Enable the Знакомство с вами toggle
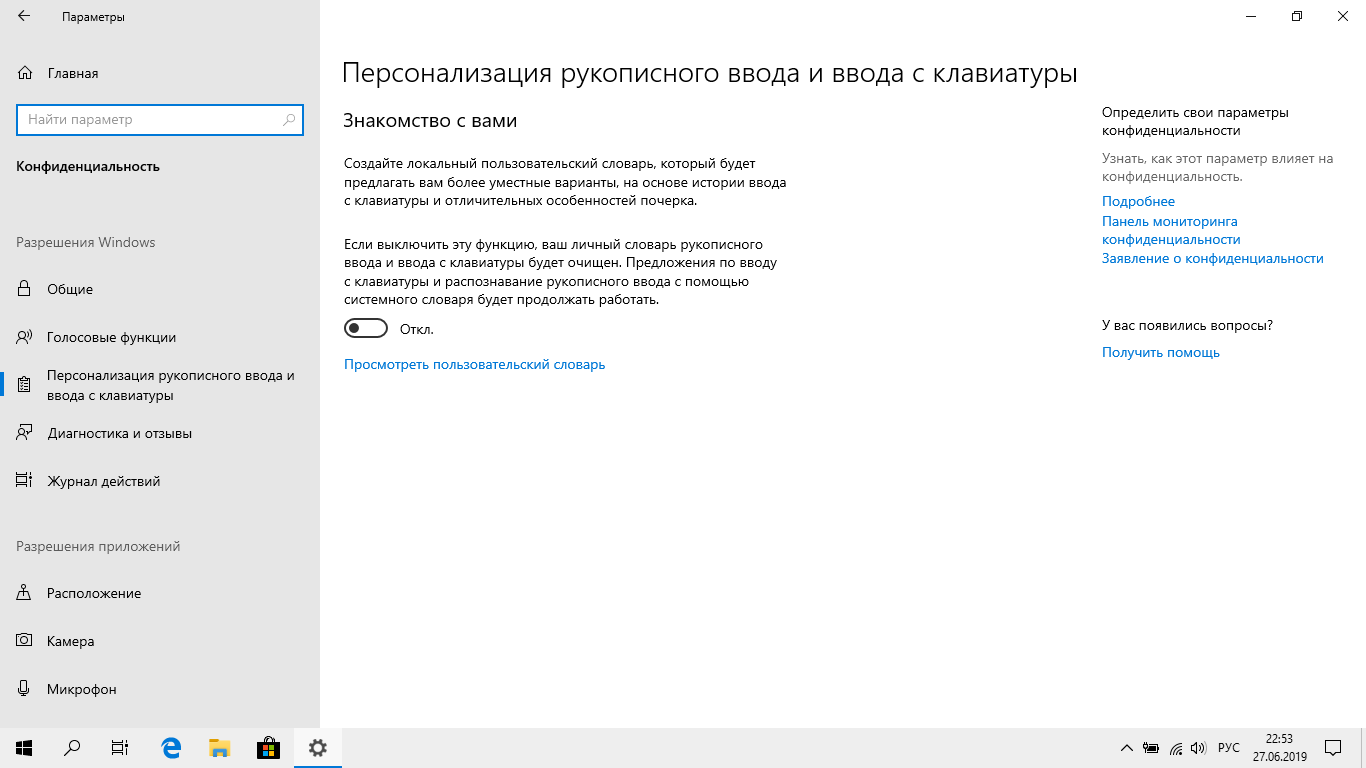Screen dimensions: 1366x768 click(365, 329)
